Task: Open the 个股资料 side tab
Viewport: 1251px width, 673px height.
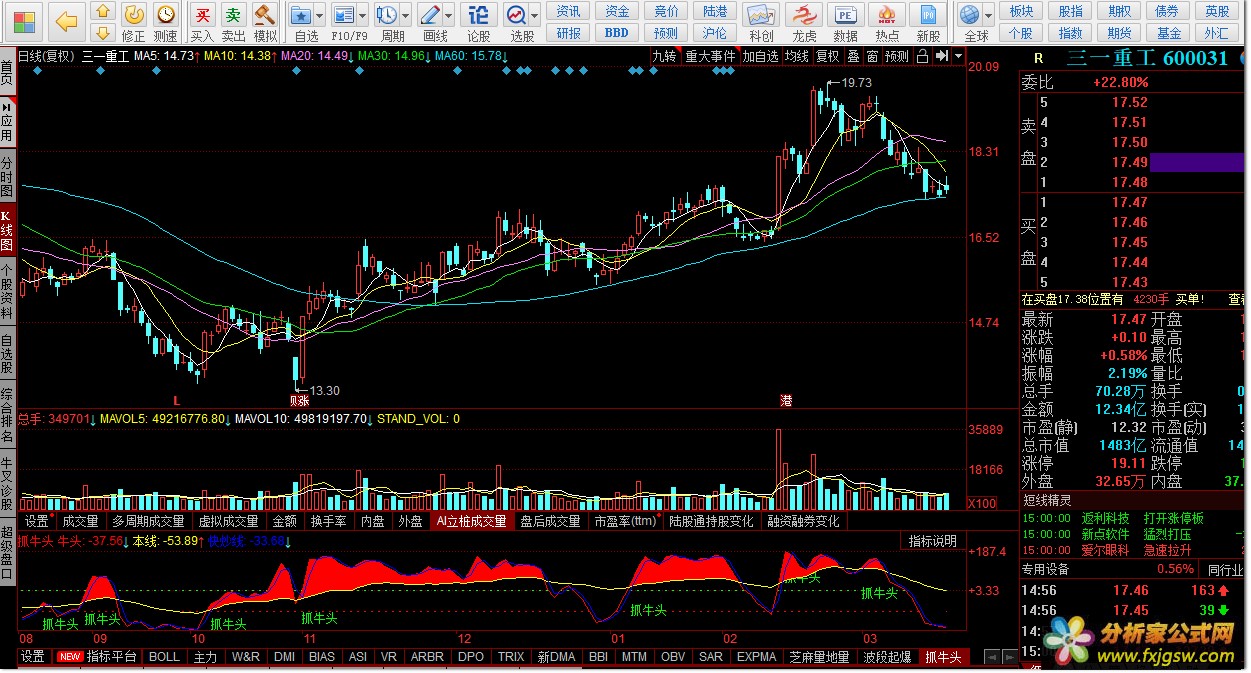Action: coord(8,291)
